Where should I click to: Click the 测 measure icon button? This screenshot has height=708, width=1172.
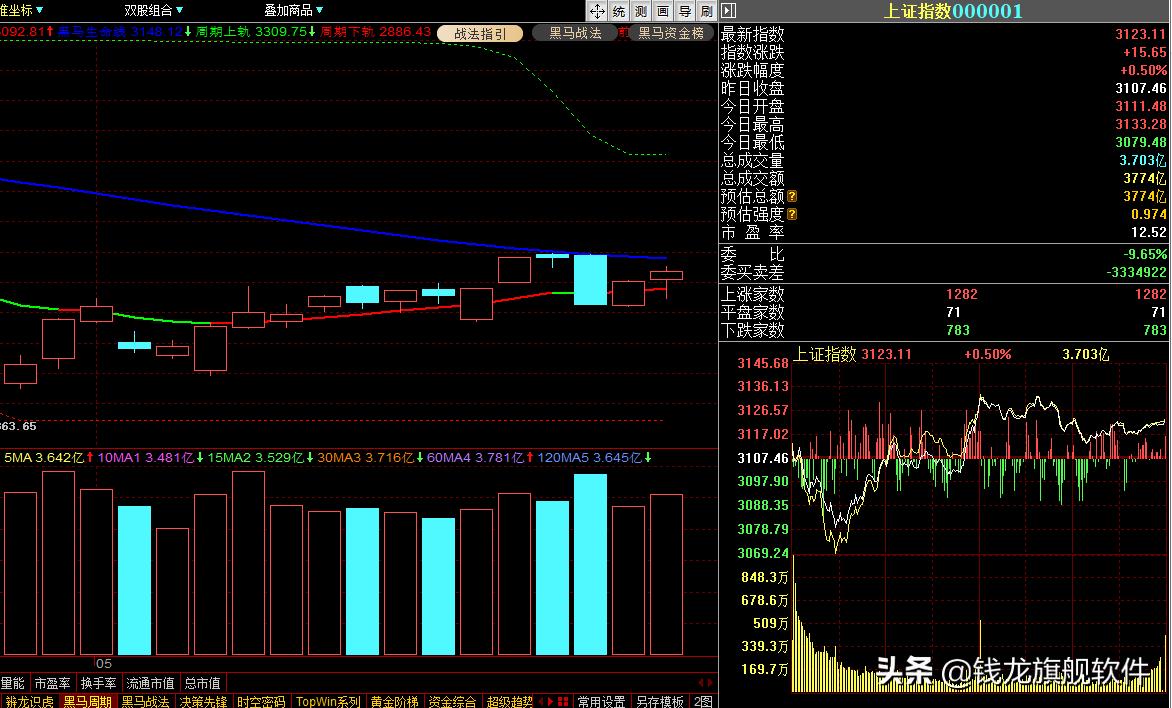[x=641, y=11]
